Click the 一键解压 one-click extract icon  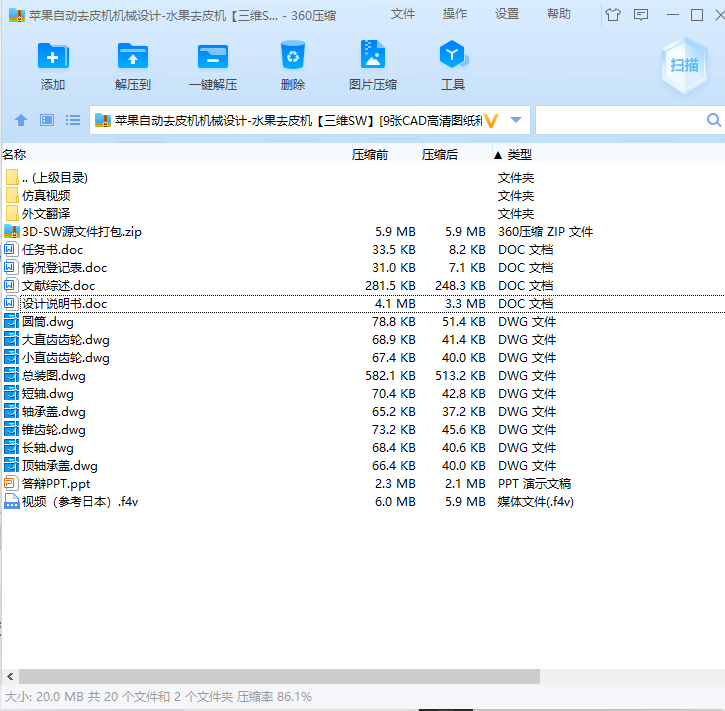[x=213, y=57]
